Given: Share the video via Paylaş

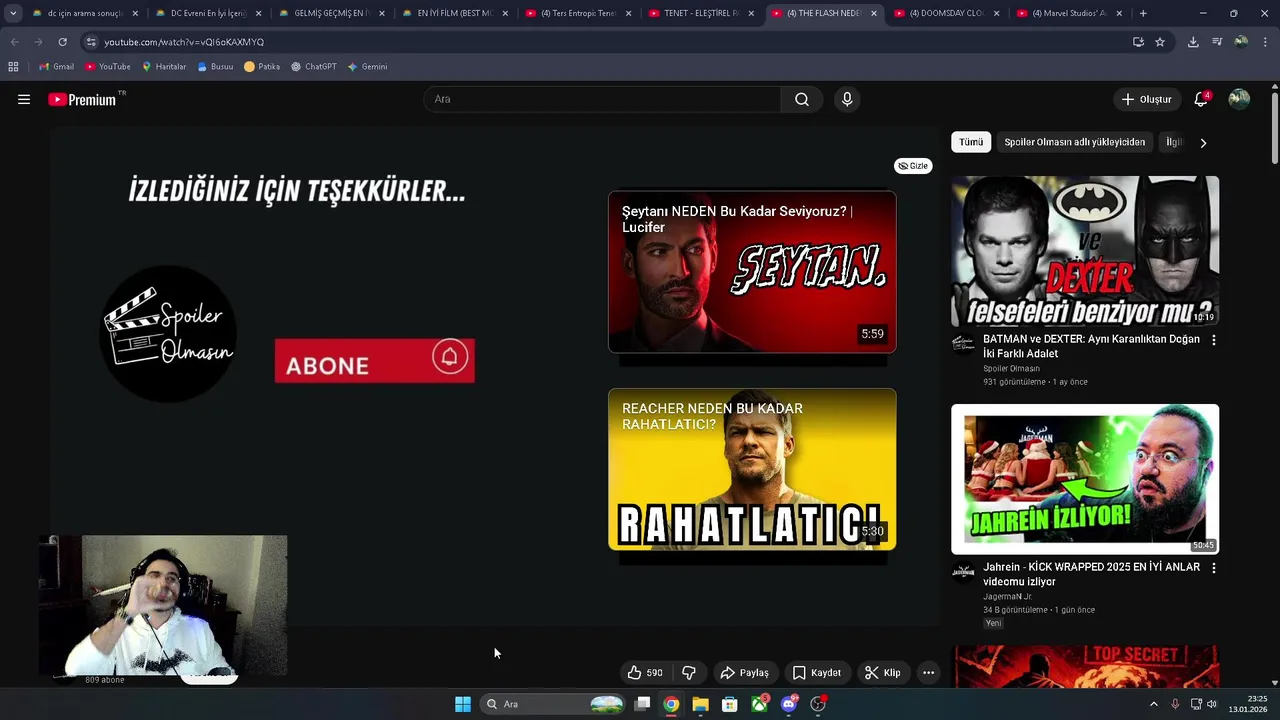Looking at the screenshot, I should (x=745, y=673).
